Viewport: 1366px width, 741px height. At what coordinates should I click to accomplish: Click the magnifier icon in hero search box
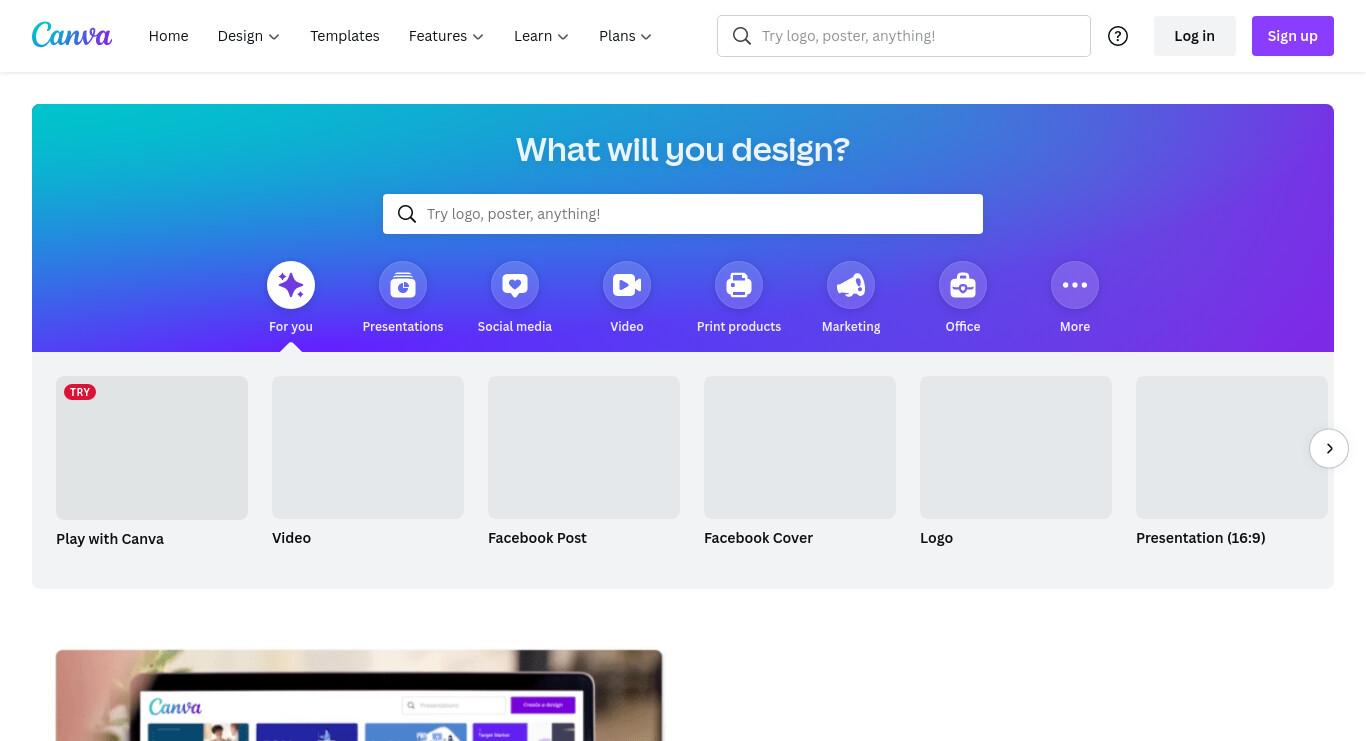tap(407, 214)
